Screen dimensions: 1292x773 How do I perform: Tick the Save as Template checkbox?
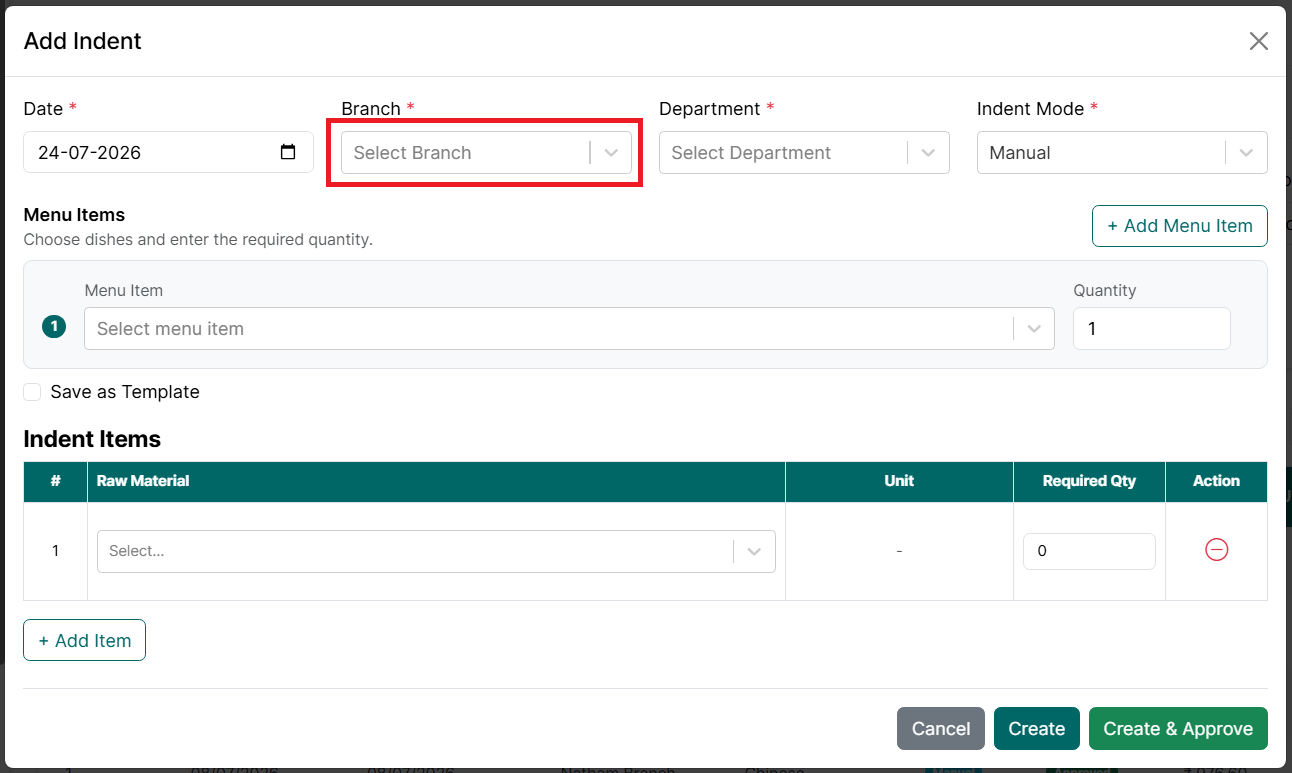(x=32, y=392)
